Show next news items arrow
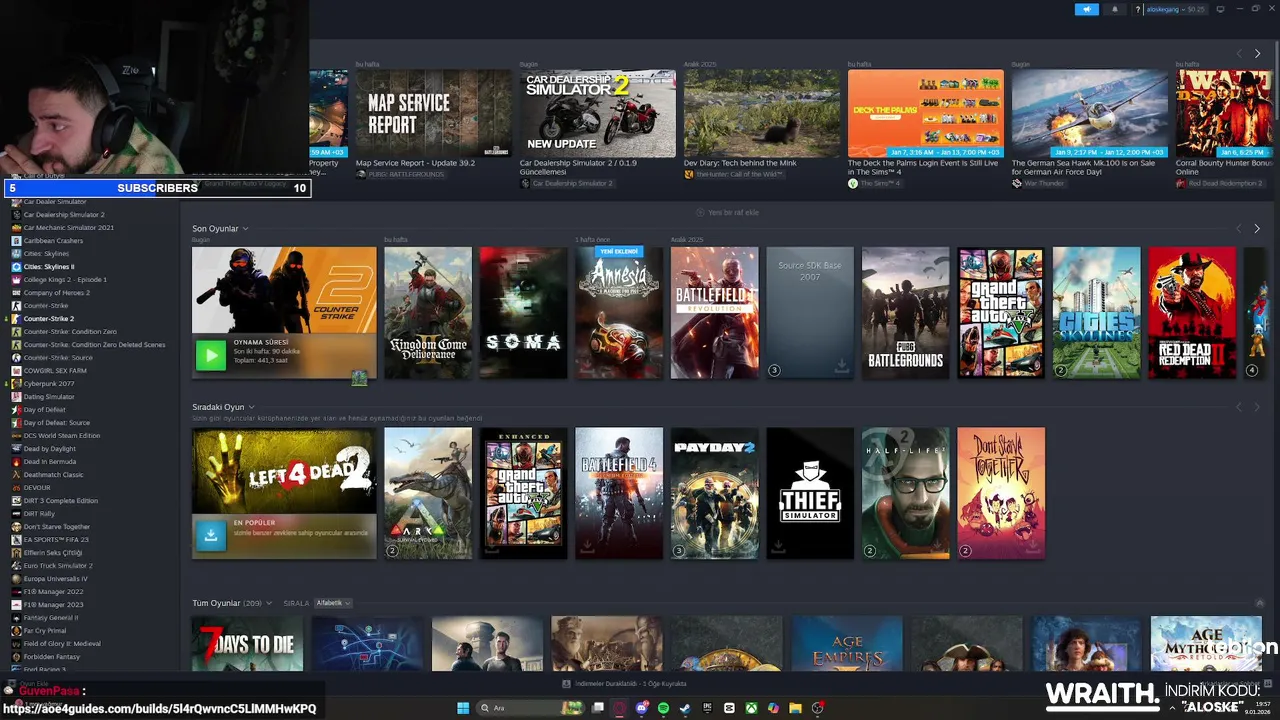Image resolution: width=1280 pixels, height=720 pixels. point(1257,53)
